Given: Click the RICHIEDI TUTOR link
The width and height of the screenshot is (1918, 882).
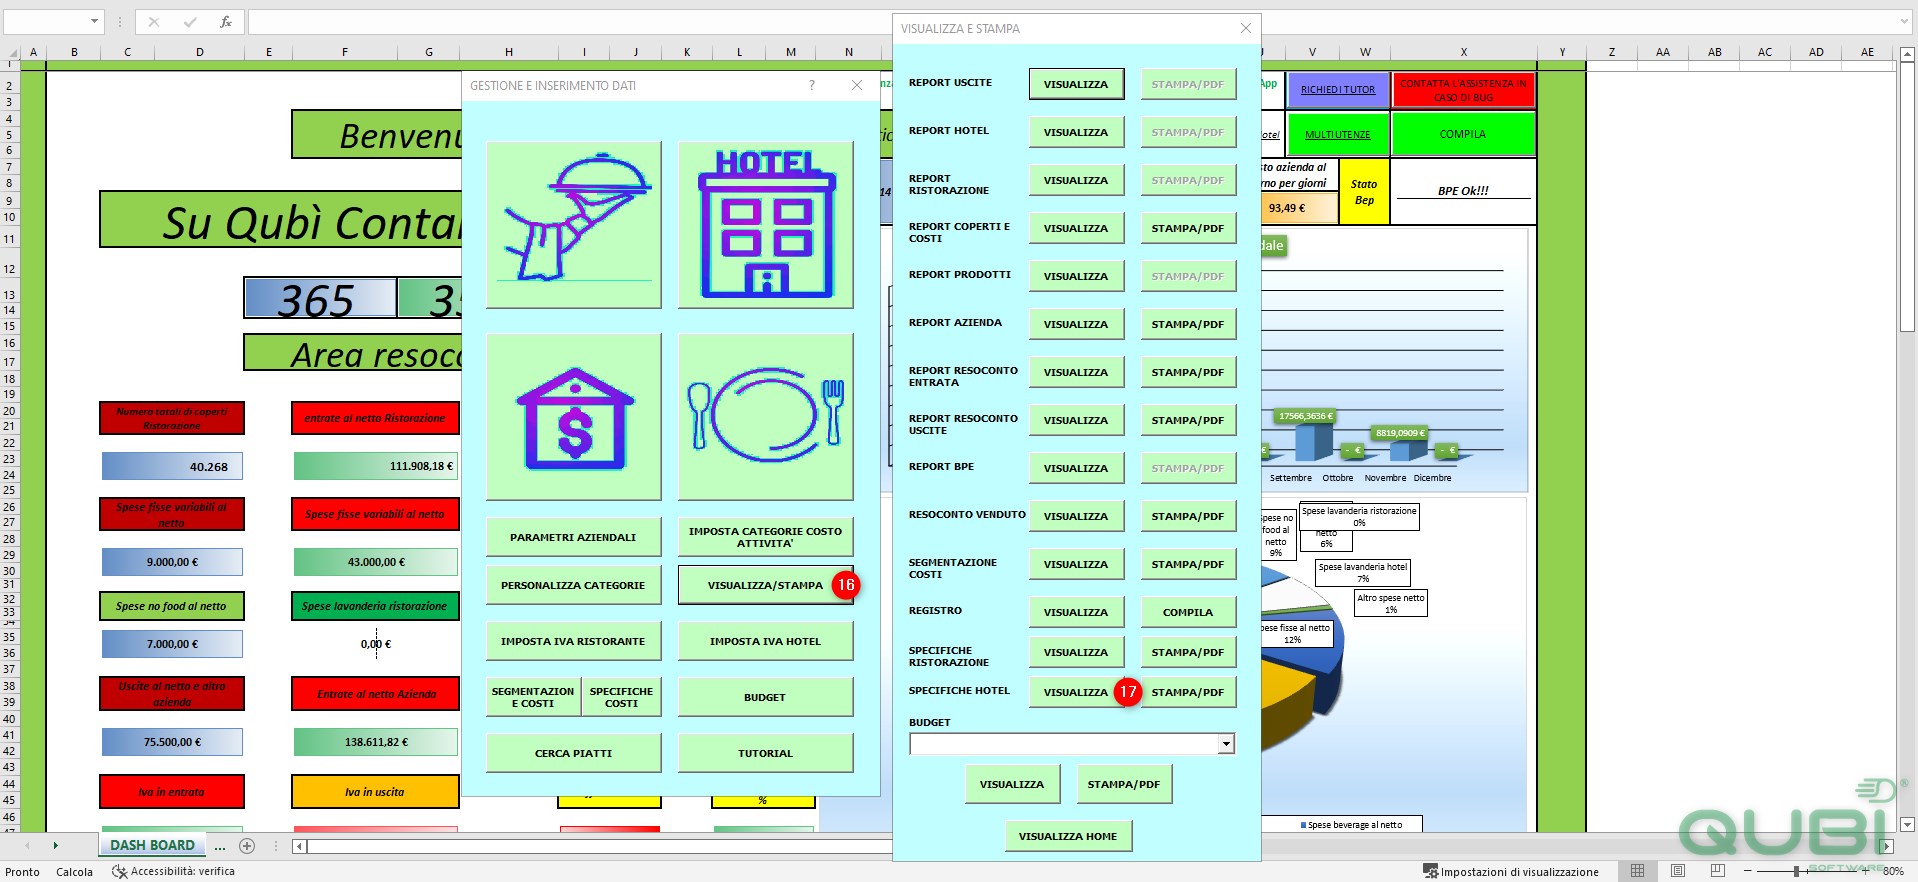Looking at the screenshot, I should pos(1338,90).
